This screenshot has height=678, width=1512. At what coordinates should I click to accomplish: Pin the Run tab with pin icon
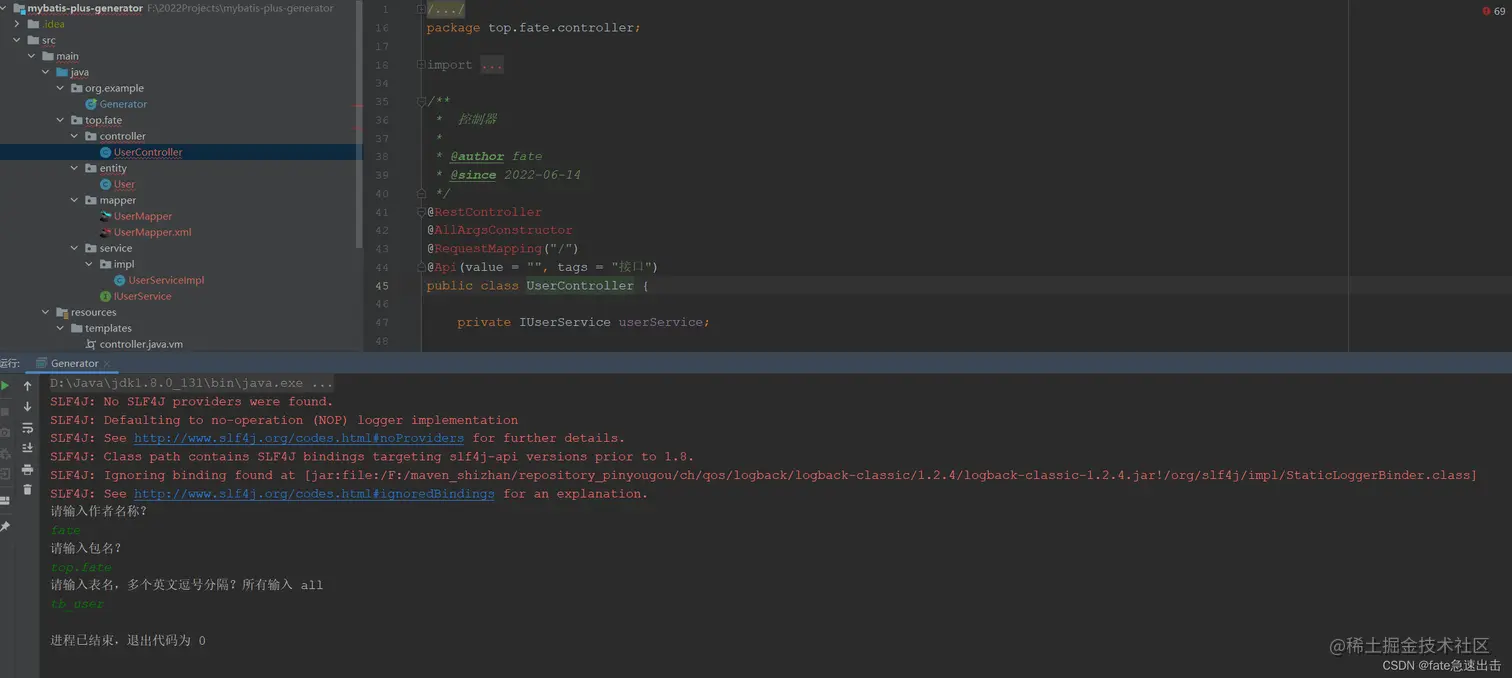click(5, 527)
